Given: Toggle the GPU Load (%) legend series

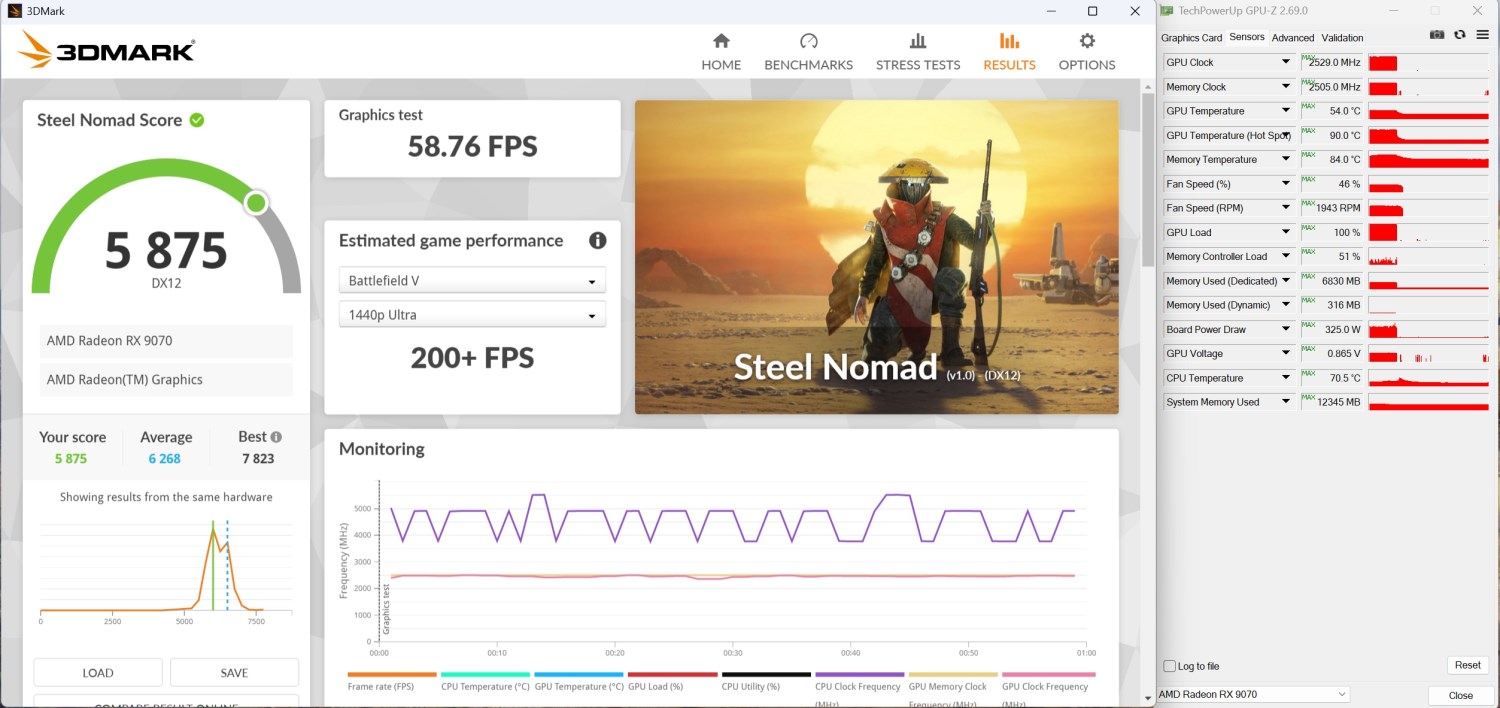Looking at the screenshot, I should click(672, 681).
